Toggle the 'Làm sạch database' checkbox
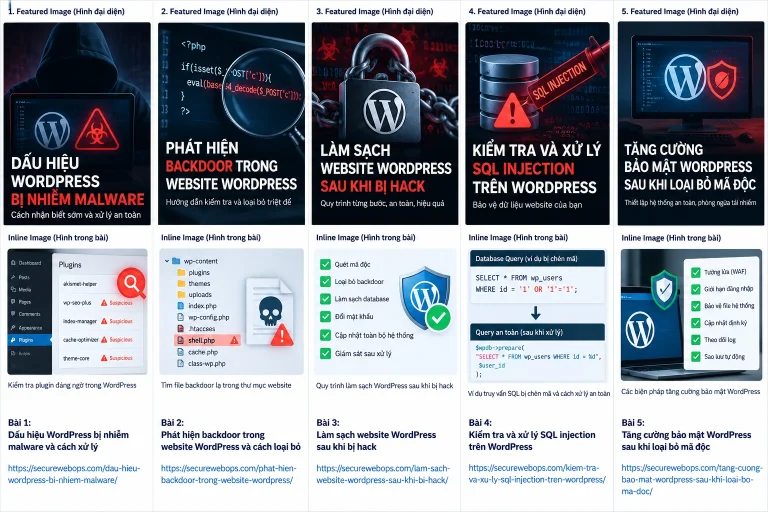The height and width of the screenshot is (512, 768). click(325, 299)
